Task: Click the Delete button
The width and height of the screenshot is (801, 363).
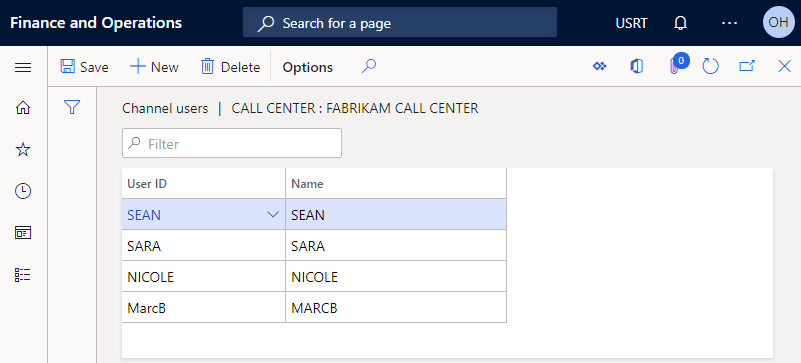Action: (x=230, y=67)
